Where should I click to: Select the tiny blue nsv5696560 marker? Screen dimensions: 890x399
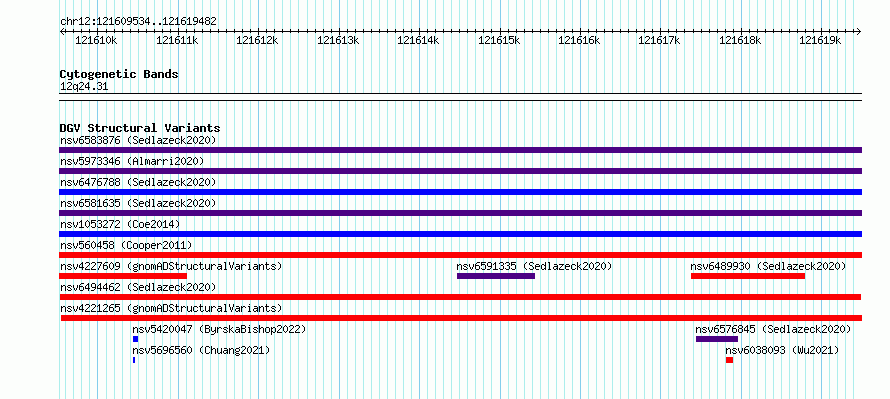pyautogui.click(x=134, y=360)
